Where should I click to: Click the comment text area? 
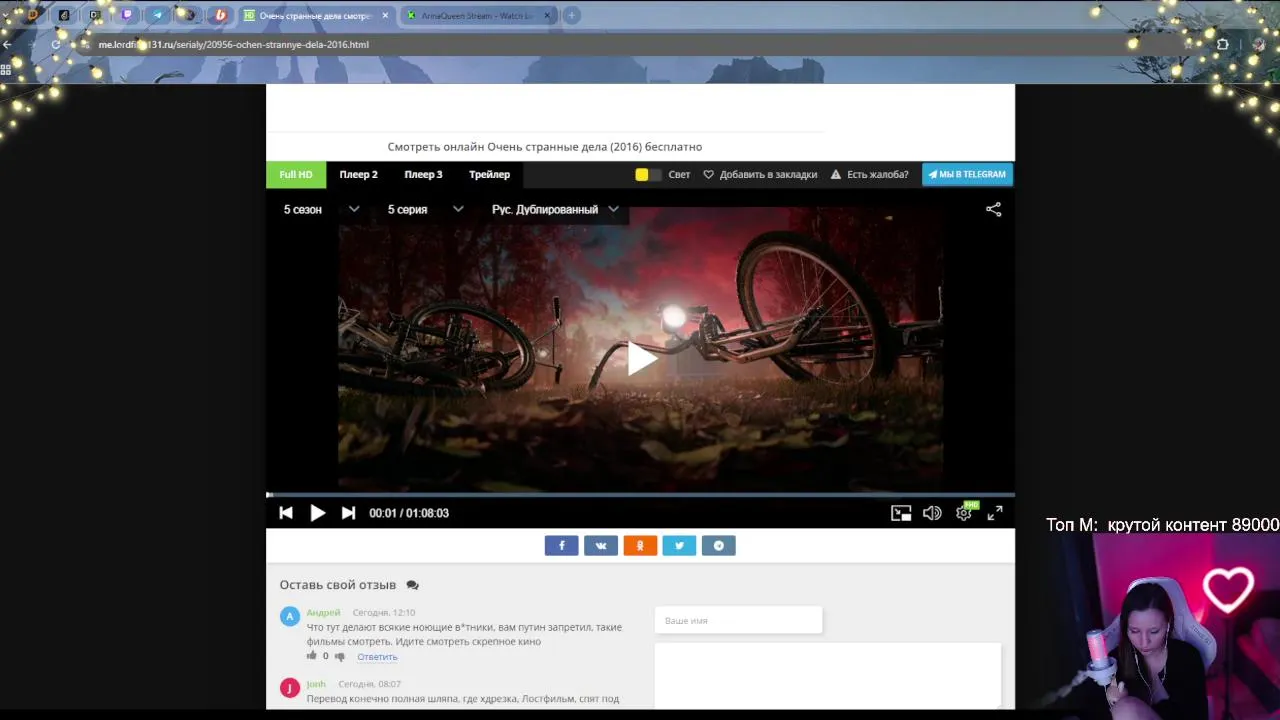[x=828, y=675]
